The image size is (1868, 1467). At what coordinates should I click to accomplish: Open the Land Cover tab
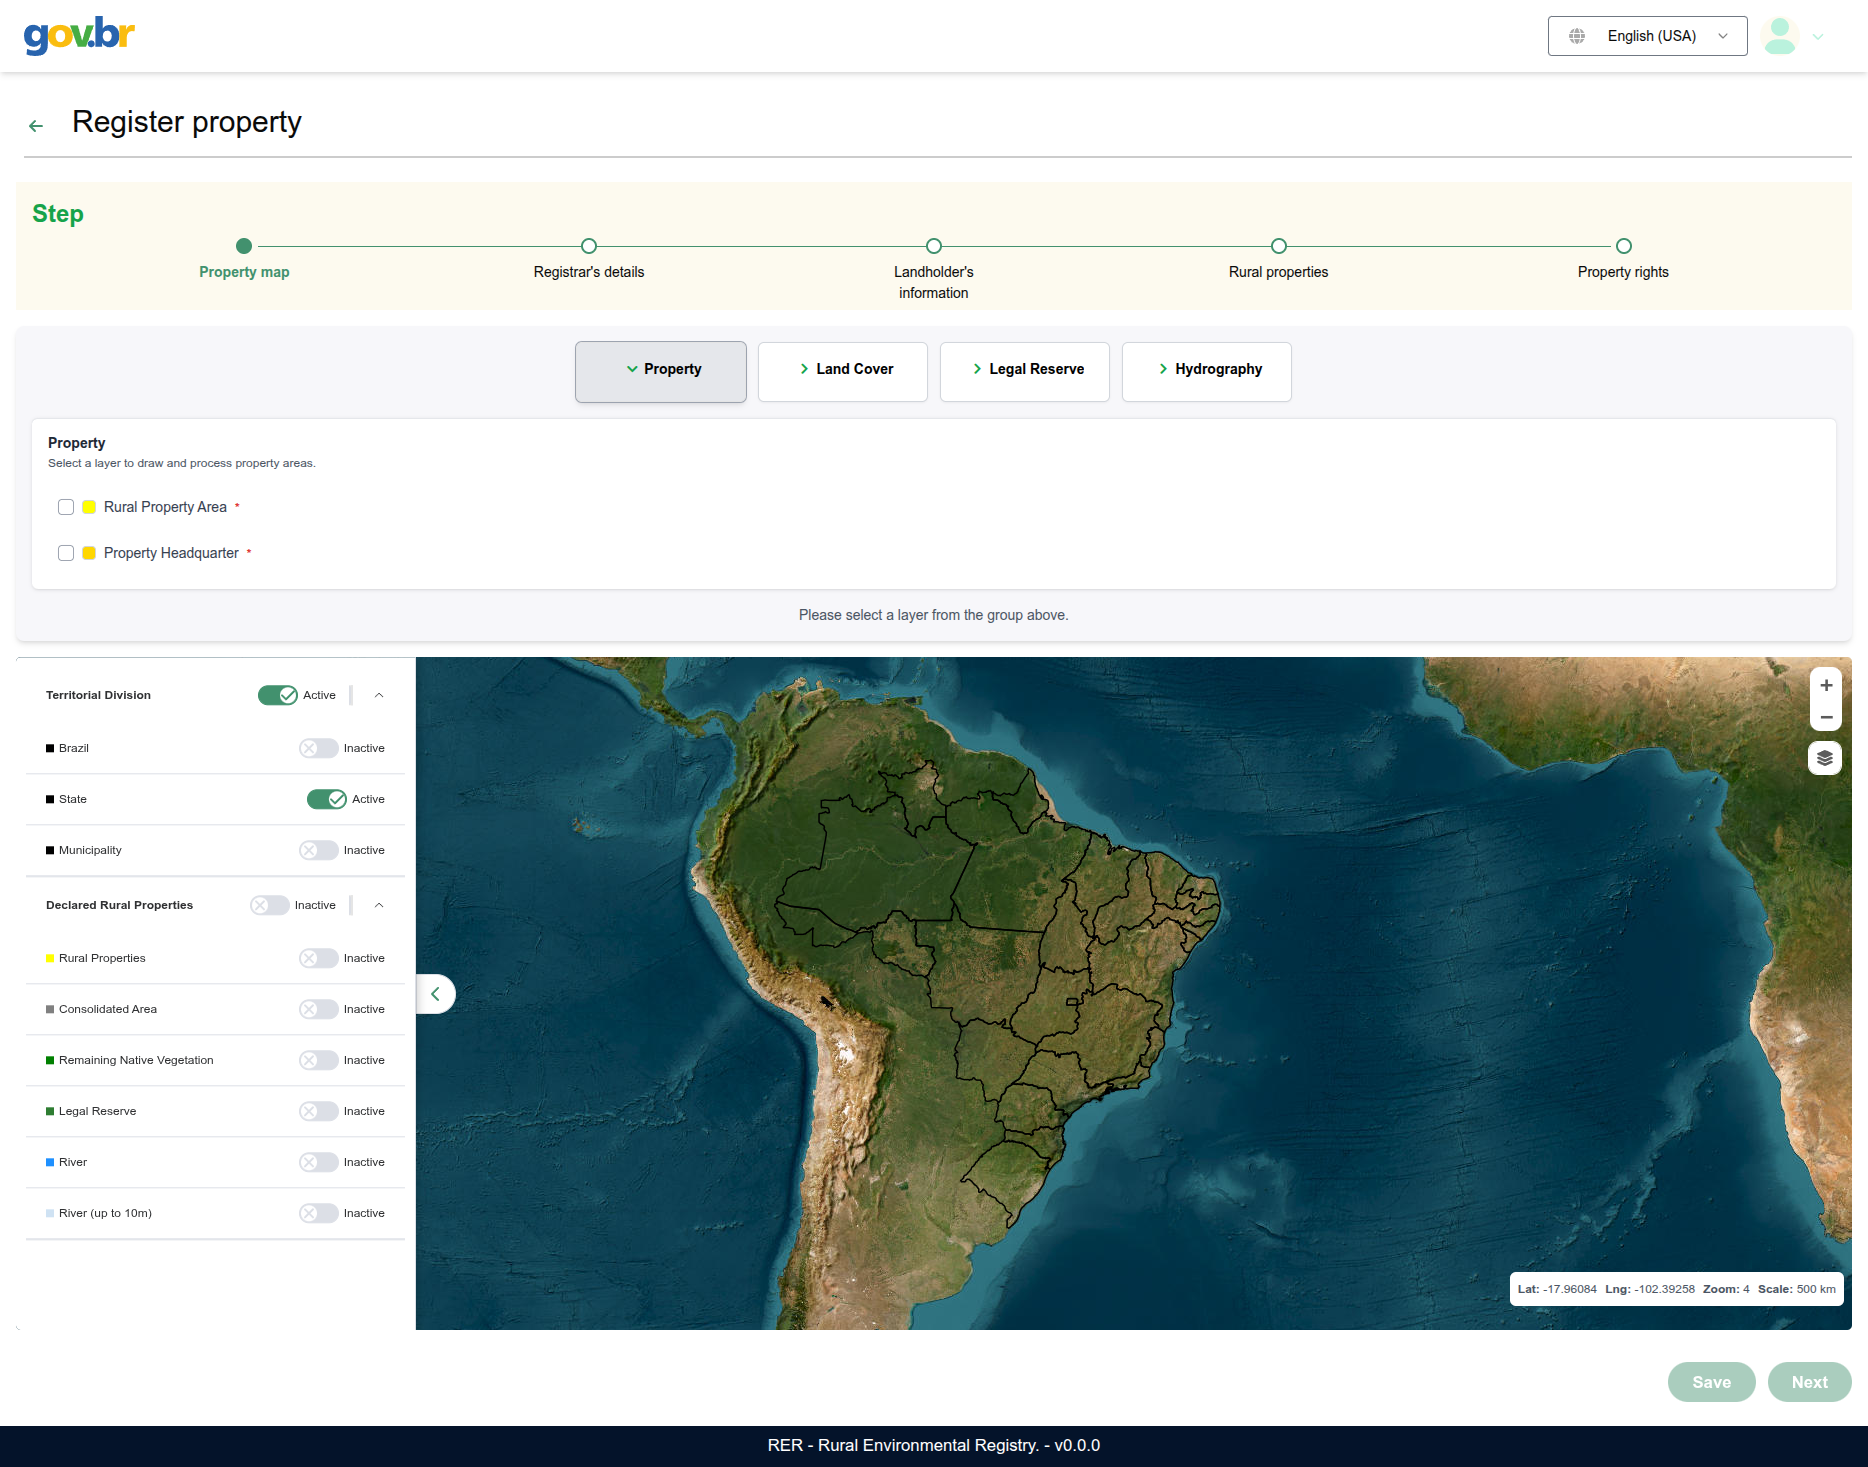(843, 372)
